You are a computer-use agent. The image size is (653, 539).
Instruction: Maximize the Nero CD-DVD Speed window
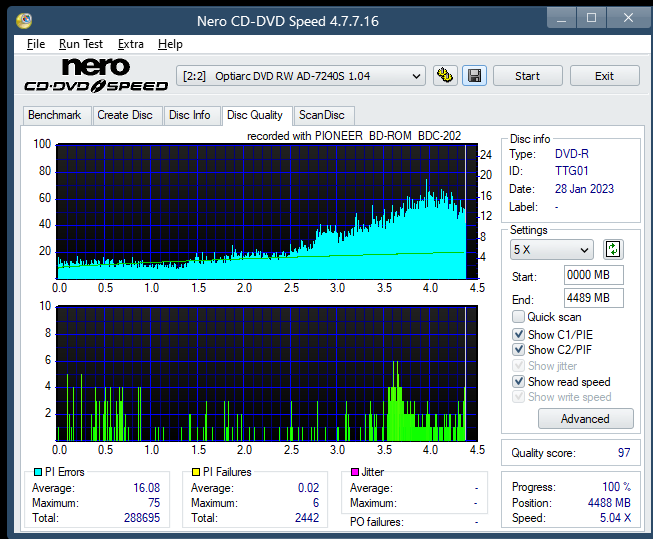tap(591, 18)
